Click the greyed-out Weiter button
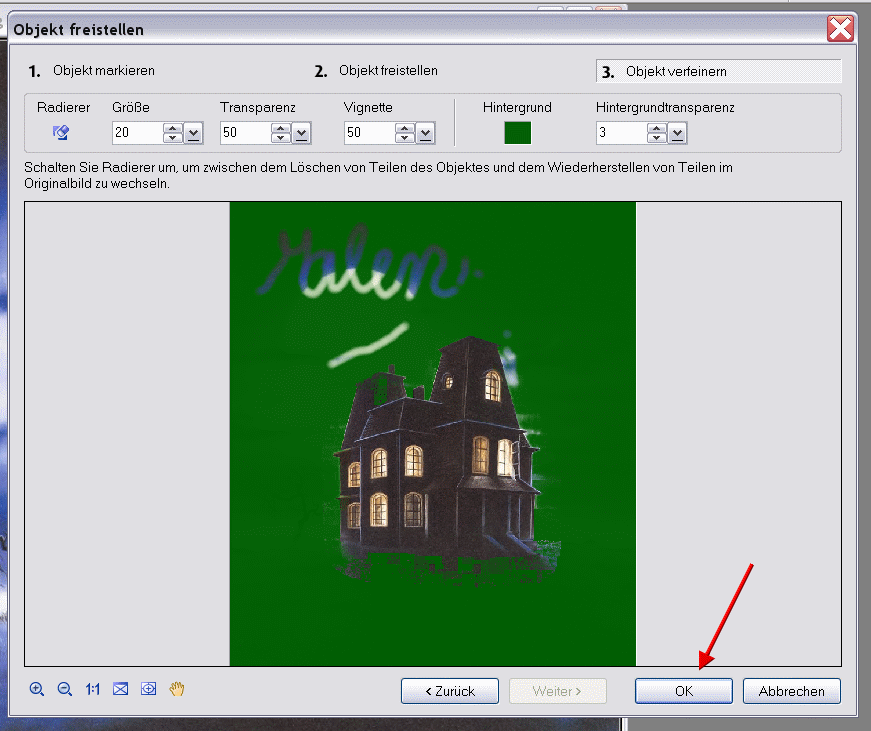The image size is (871, 731). click(x=558, y=691)
